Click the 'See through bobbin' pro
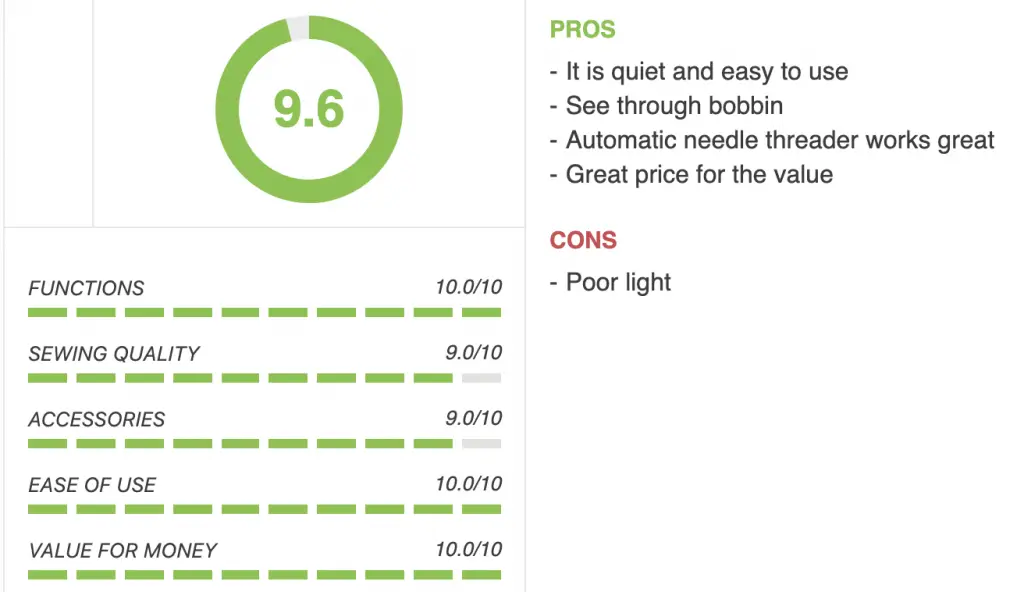This screenshot has height=592, width=1024. [x=674, y=106]
